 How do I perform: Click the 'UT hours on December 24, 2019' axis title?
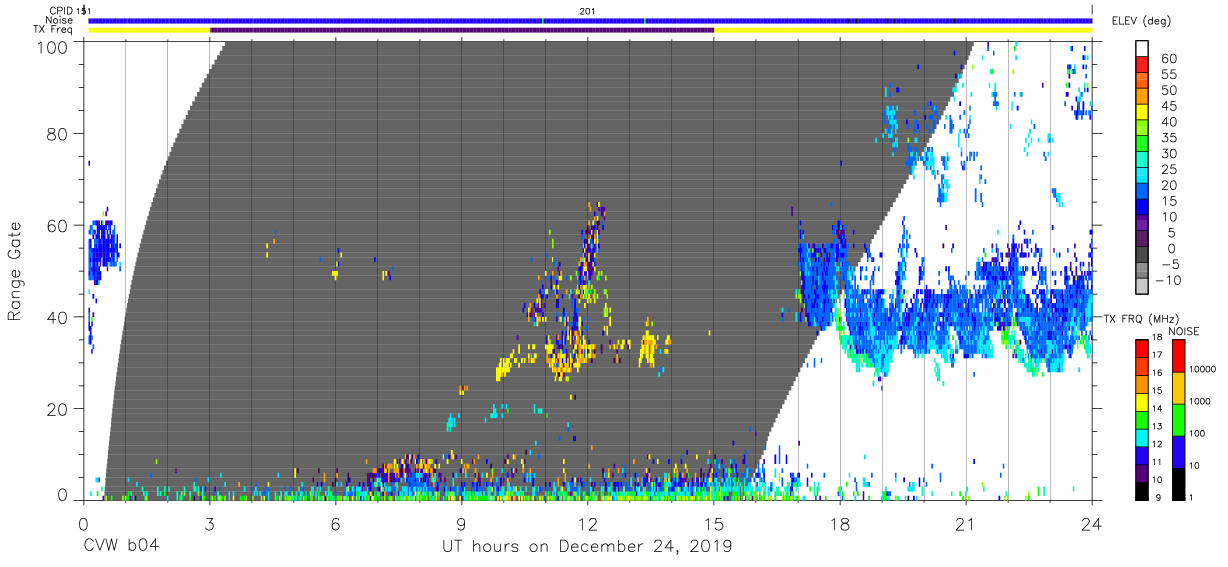click(587, 547)
